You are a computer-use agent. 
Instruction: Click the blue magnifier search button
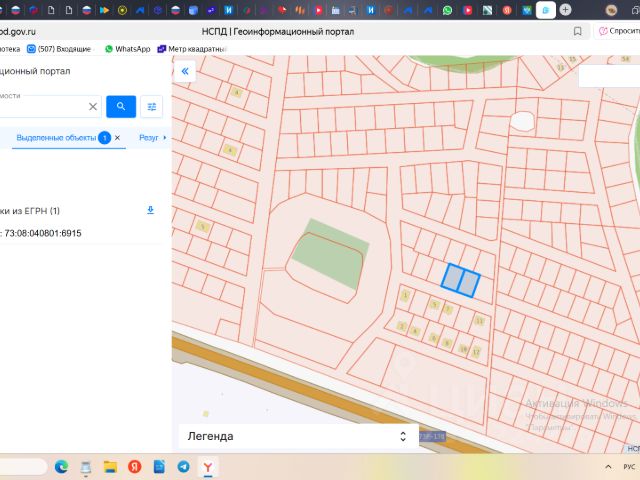coord(121,107)
